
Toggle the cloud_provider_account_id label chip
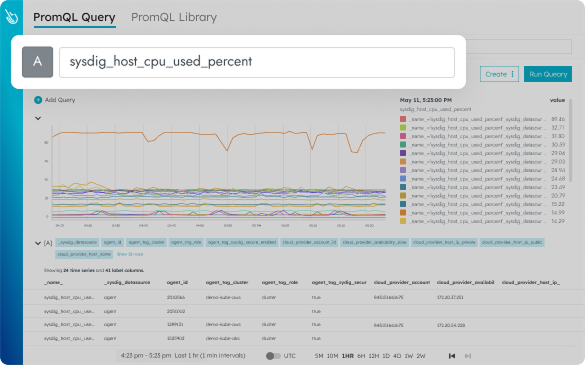click(309, 243)
